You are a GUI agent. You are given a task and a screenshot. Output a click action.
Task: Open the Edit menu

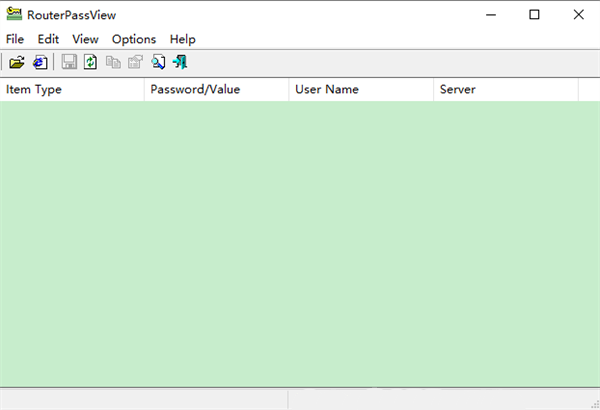pos(48,39)
